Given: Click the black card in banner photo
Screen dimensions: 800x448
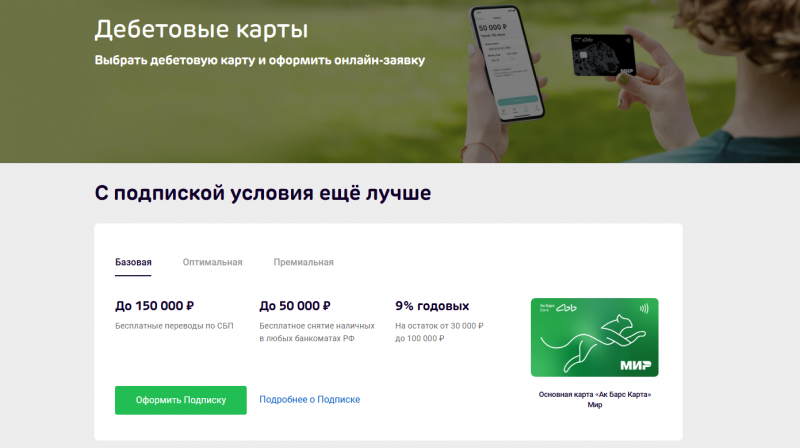Looking at the screenshot, I should pyautogui.click(x=603, y=55).
